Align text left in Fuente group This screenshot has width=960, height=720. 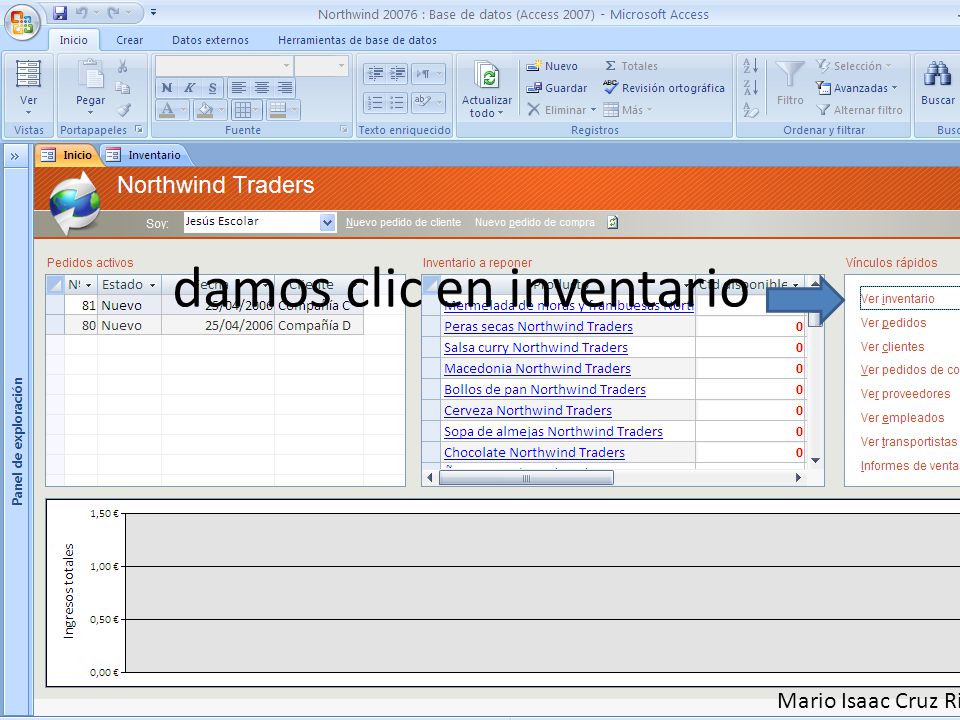(x=239, y=88)
